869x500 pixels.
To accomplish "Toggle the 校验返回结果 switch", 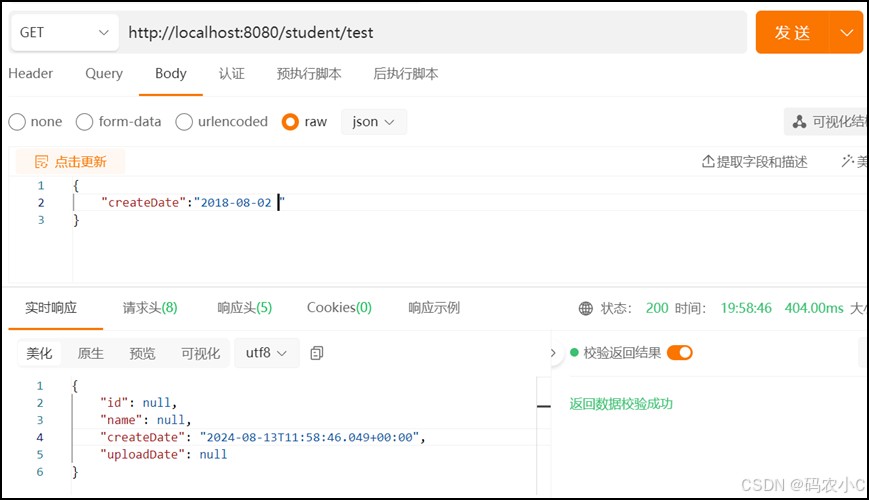I will pyautogui.click(x=679, y=353).
